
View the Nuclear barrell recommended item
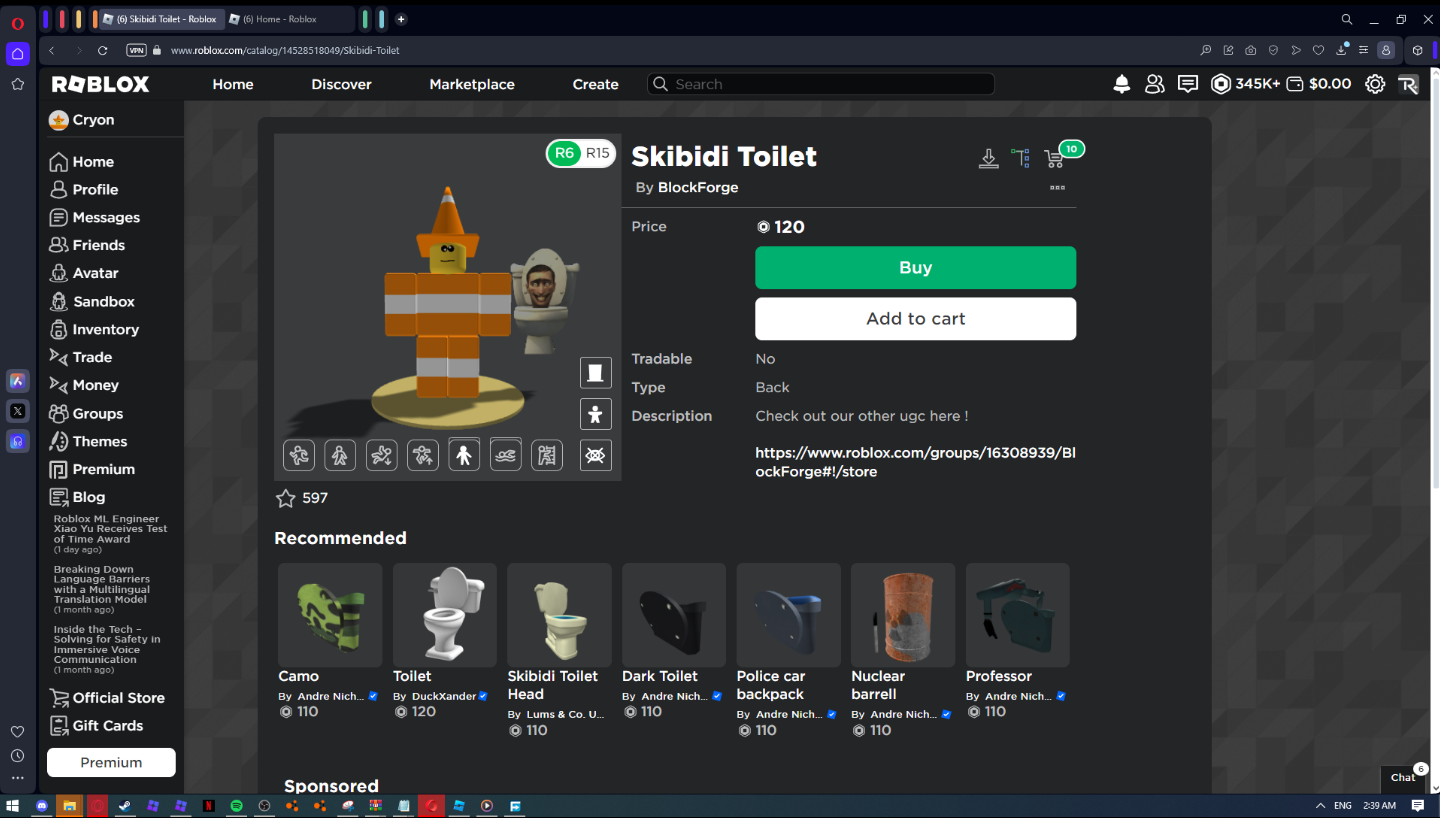click(902, 615)
